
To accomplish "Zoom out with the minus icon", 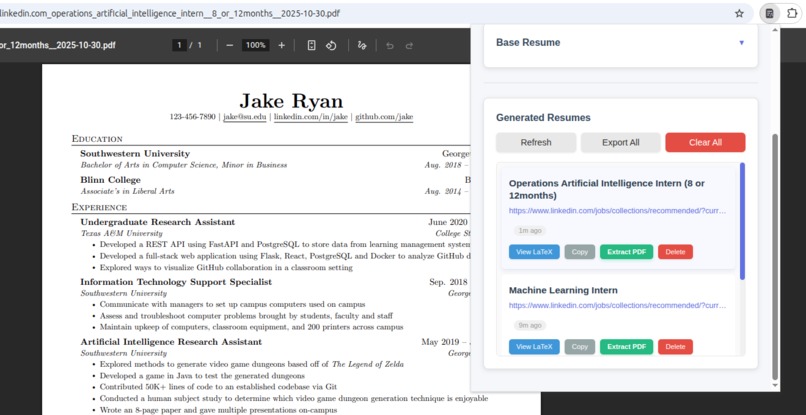I will [x=230, y=45].
